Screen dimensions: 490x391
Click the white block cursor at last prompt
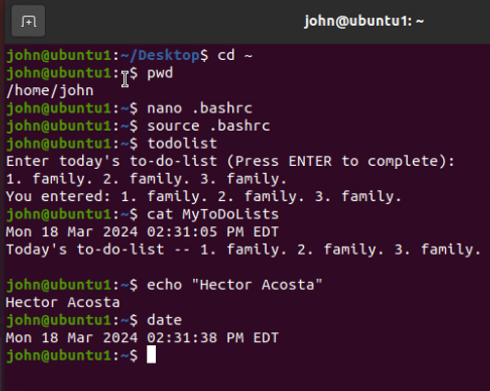[x=151, y=354]
